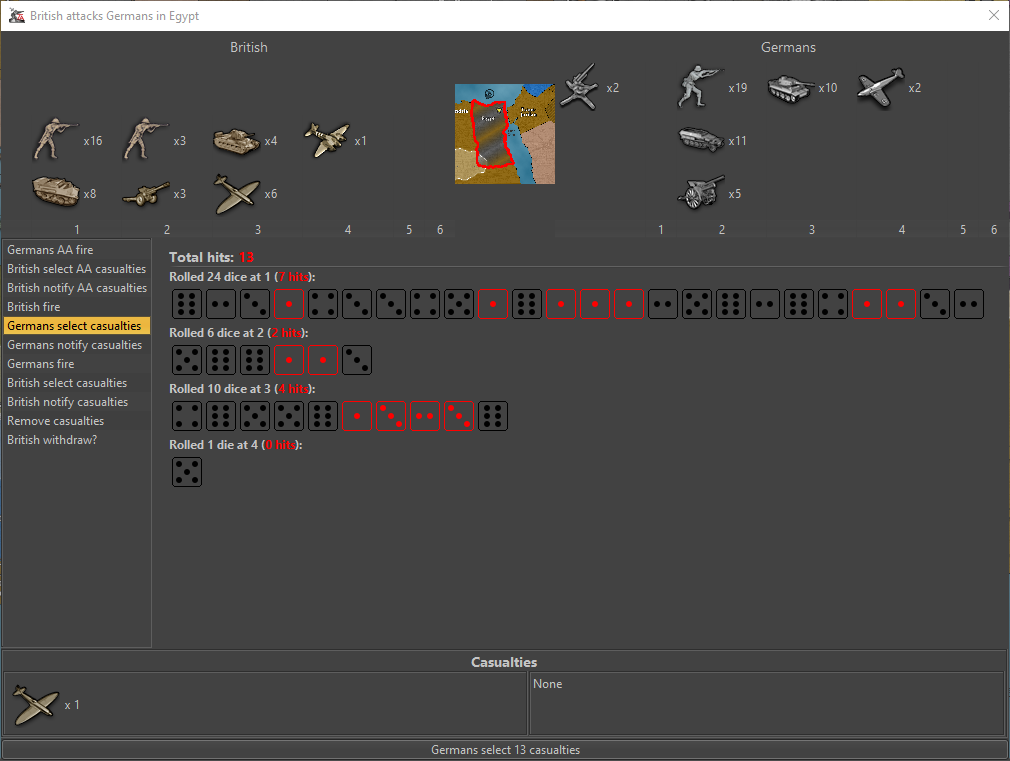
Task: Click the British bomber plane icon
Action: click(327, 141)
